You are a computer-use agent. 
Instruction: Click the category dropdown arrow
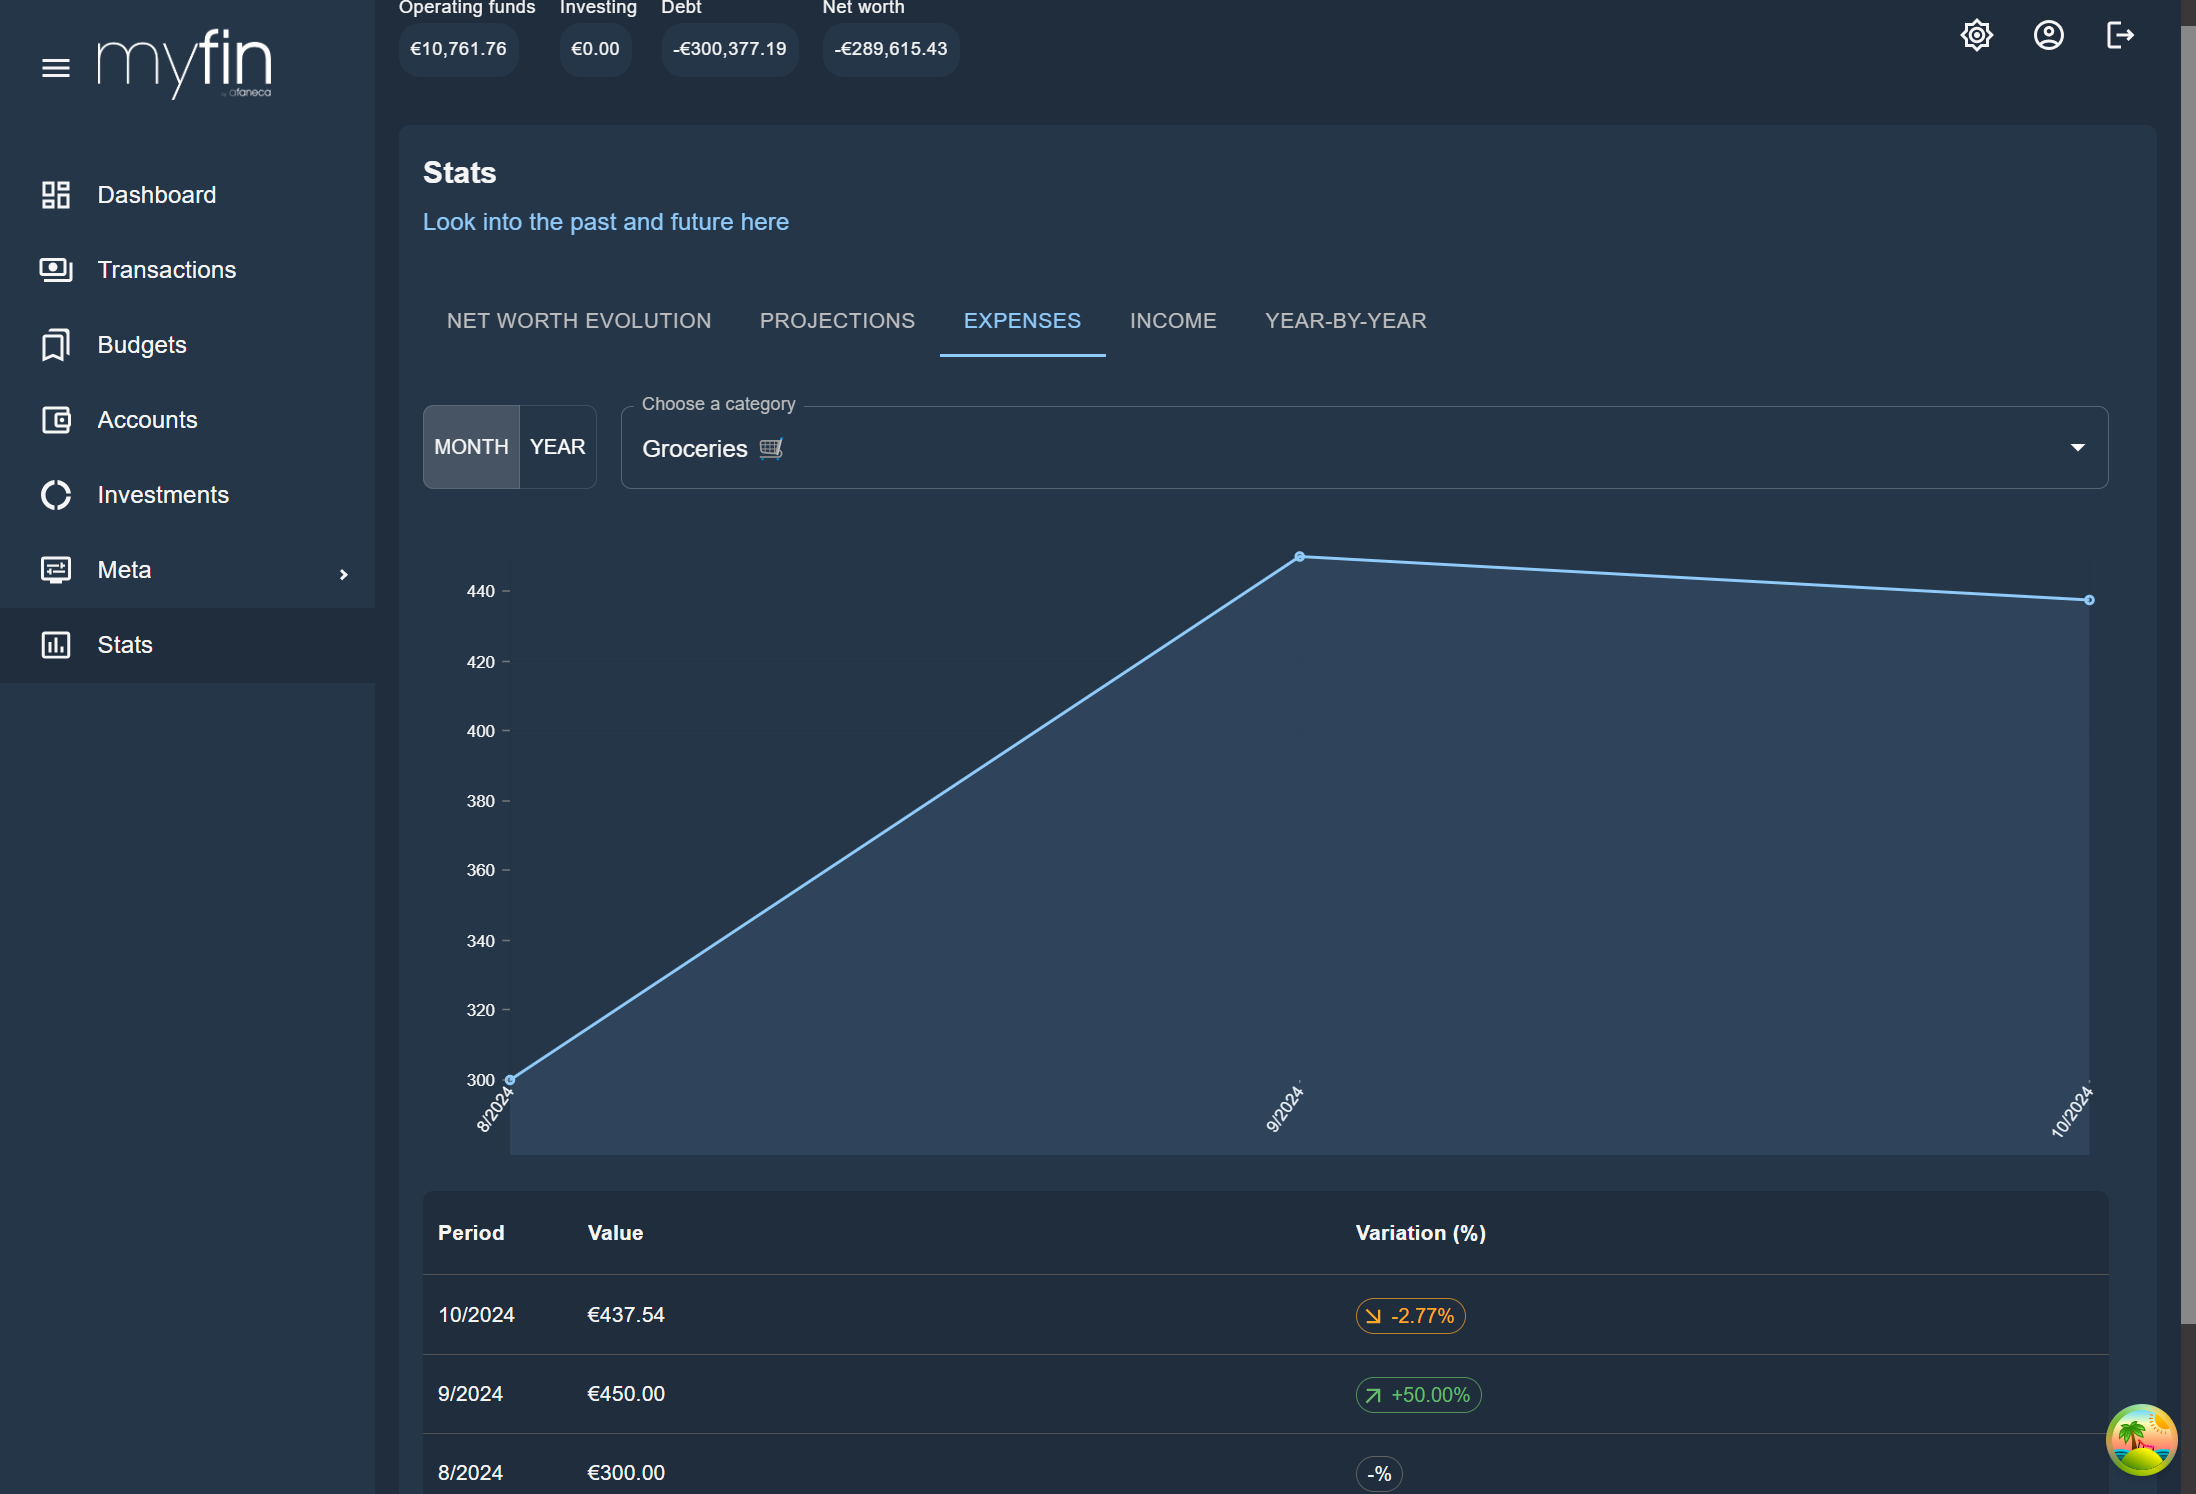[2077, 448]
